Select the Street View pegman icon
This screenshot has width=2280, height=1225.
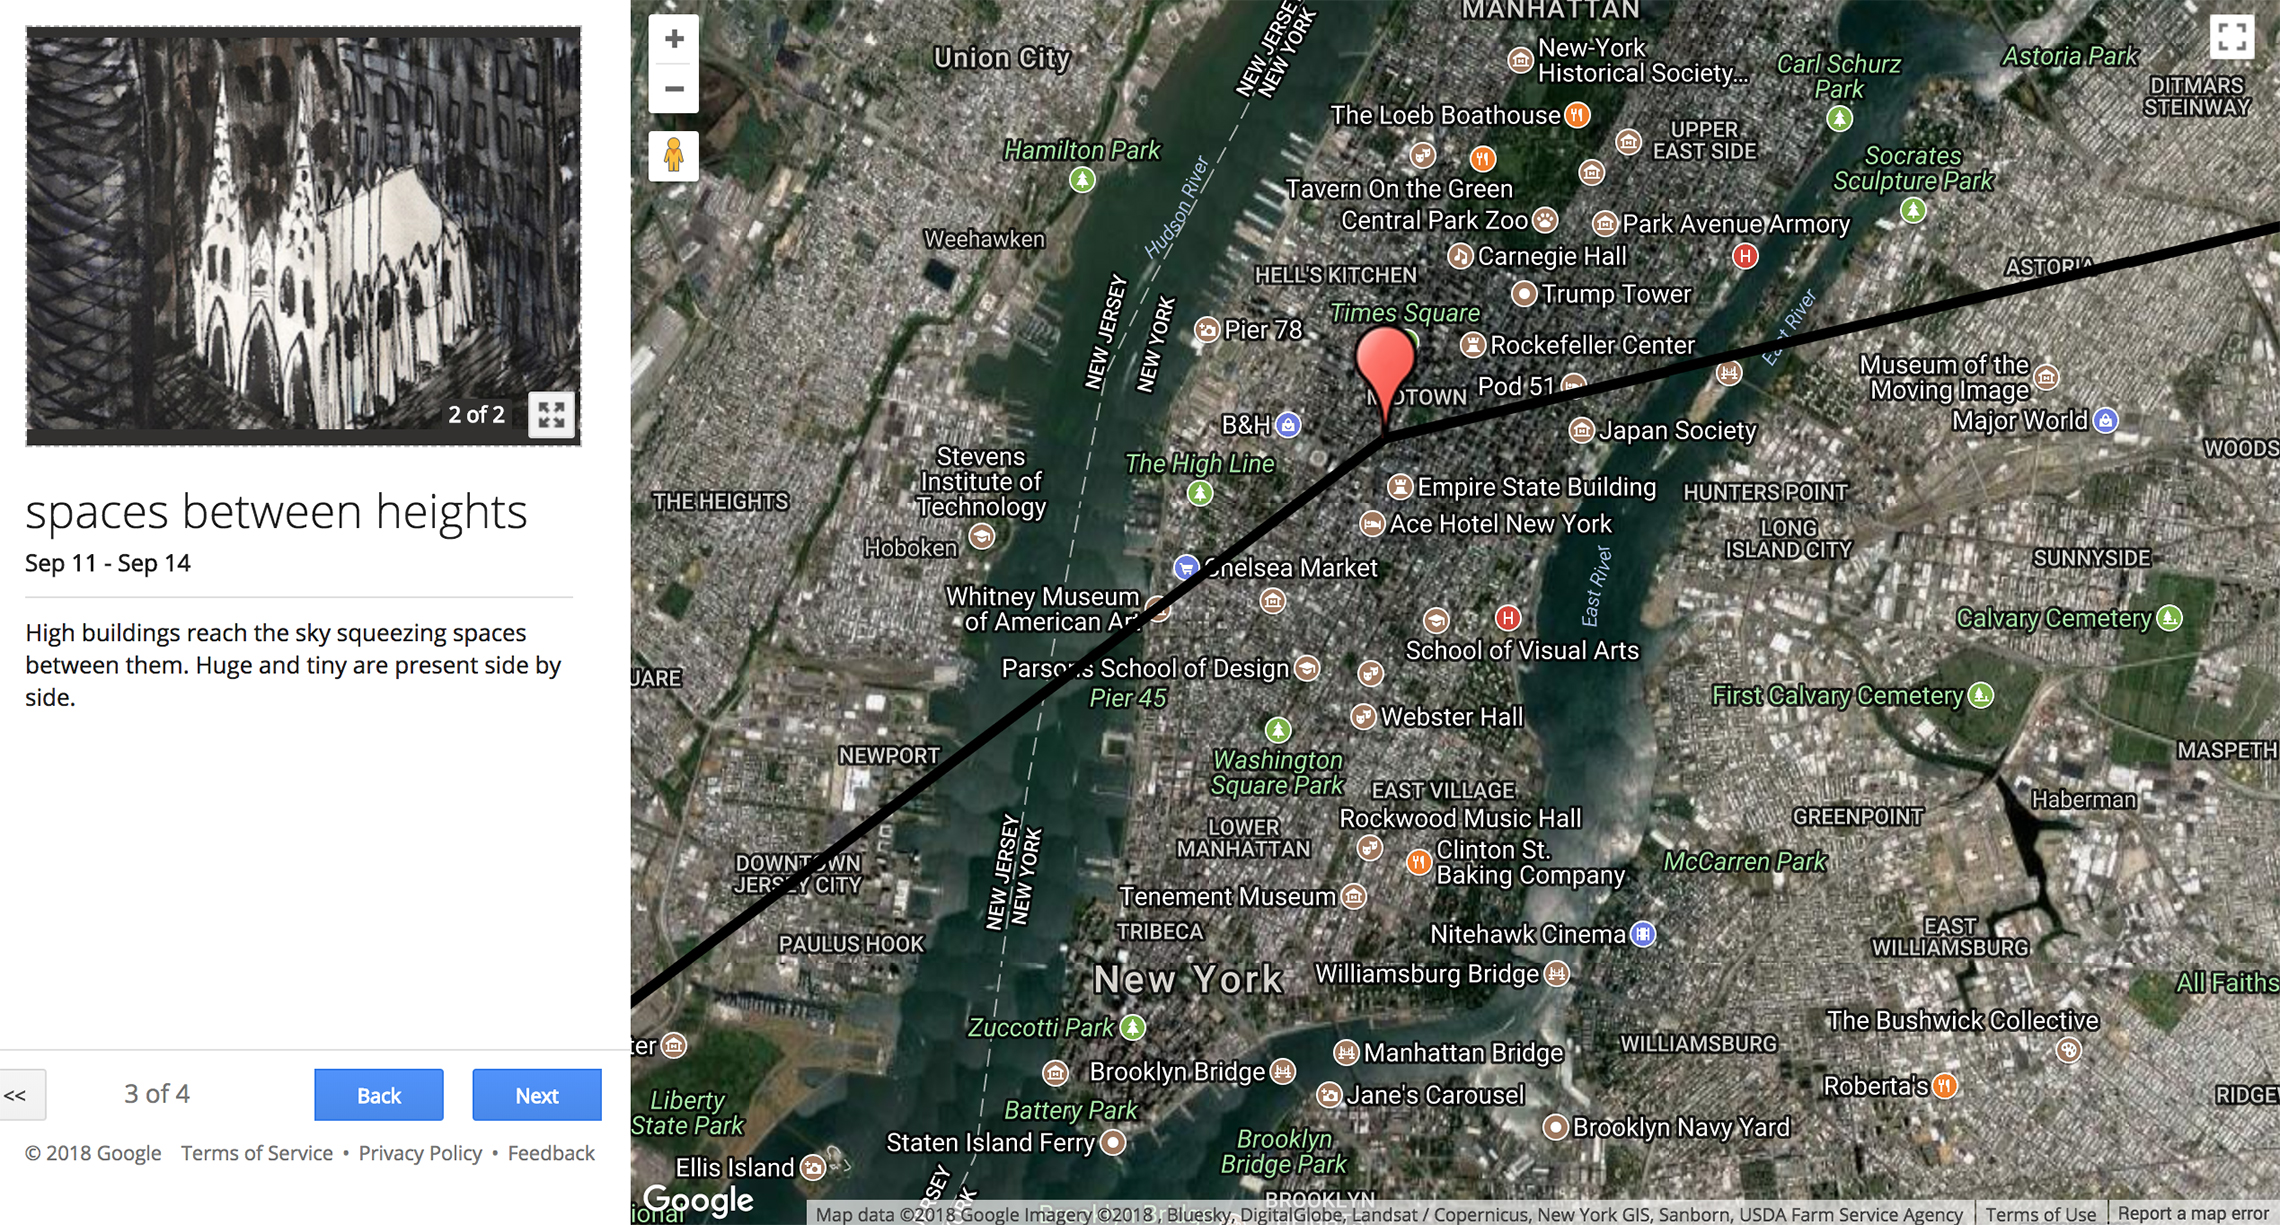coord(674,156)
